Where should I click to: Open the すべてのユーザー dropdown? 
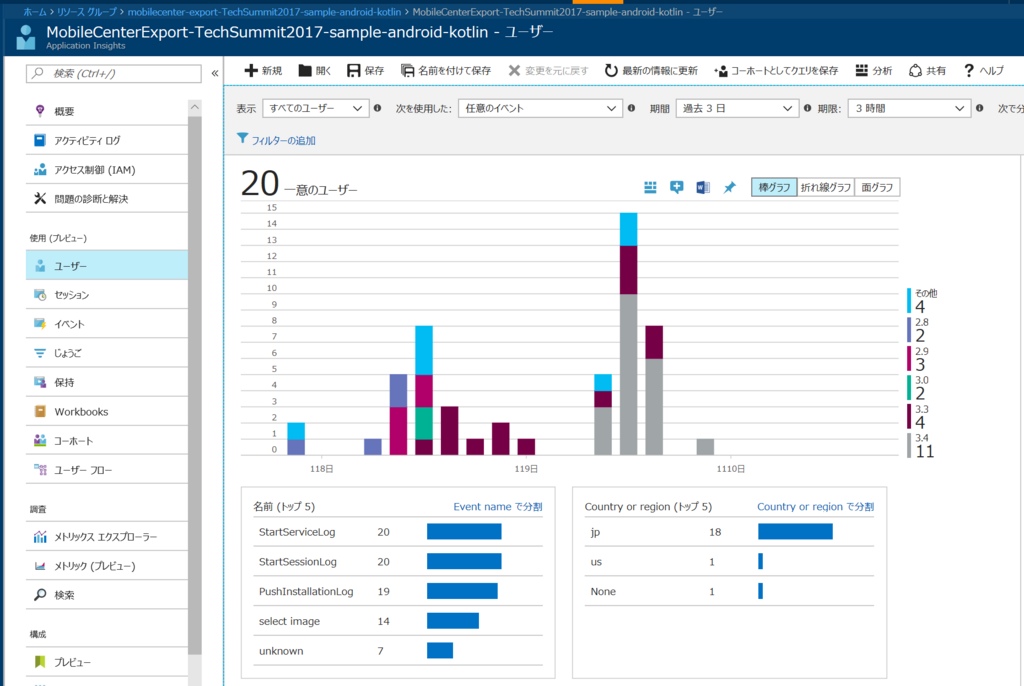coord(315,108)
